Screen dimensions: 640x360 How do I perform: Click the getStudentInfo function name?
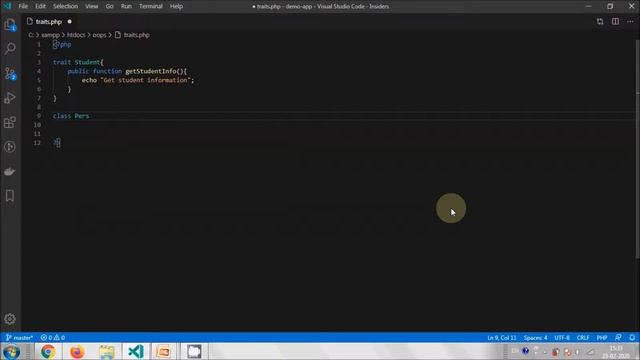pyautogui.click(x=151, y=71)
